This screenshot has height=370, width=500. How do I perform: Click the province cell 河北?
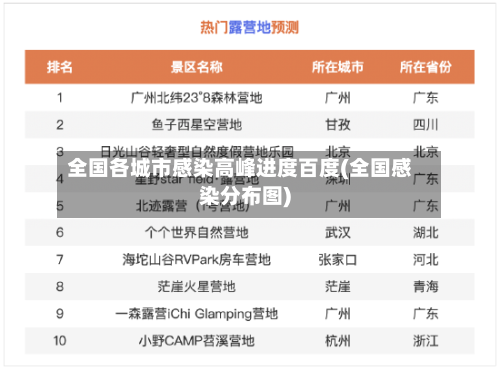(426, 260)
